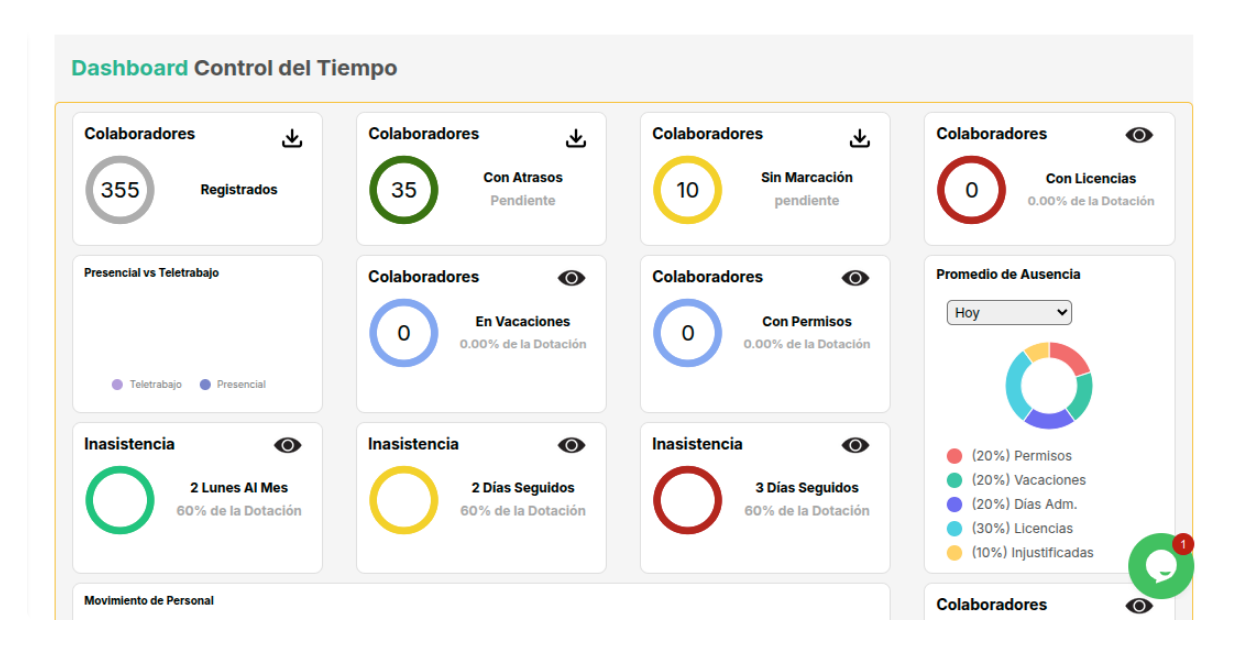The image size is (1240, 650).
Task: View 2 Lunes Al Mes absences eye icon
Action: click(288, 445)
